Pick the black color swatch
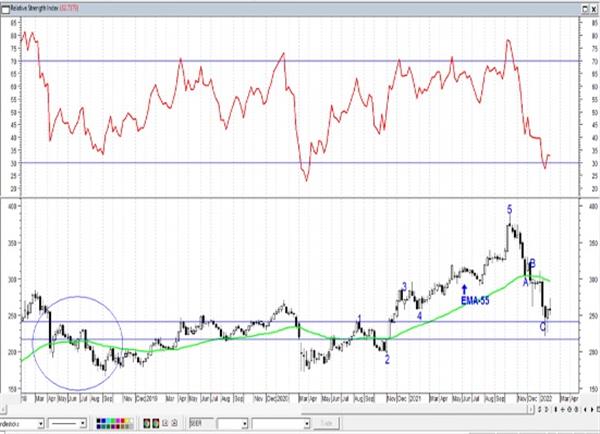Screen dimensions: 600x434 (98, 421)
